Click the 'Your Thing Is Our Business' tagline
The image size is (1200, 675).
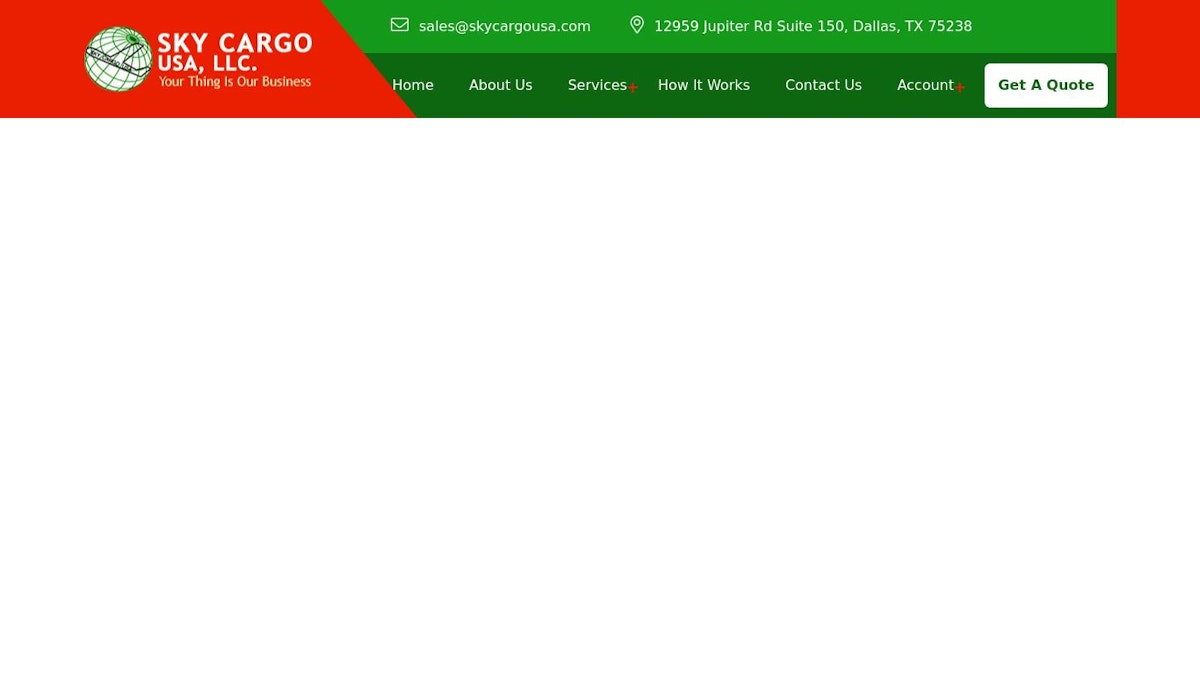[234, 82]
